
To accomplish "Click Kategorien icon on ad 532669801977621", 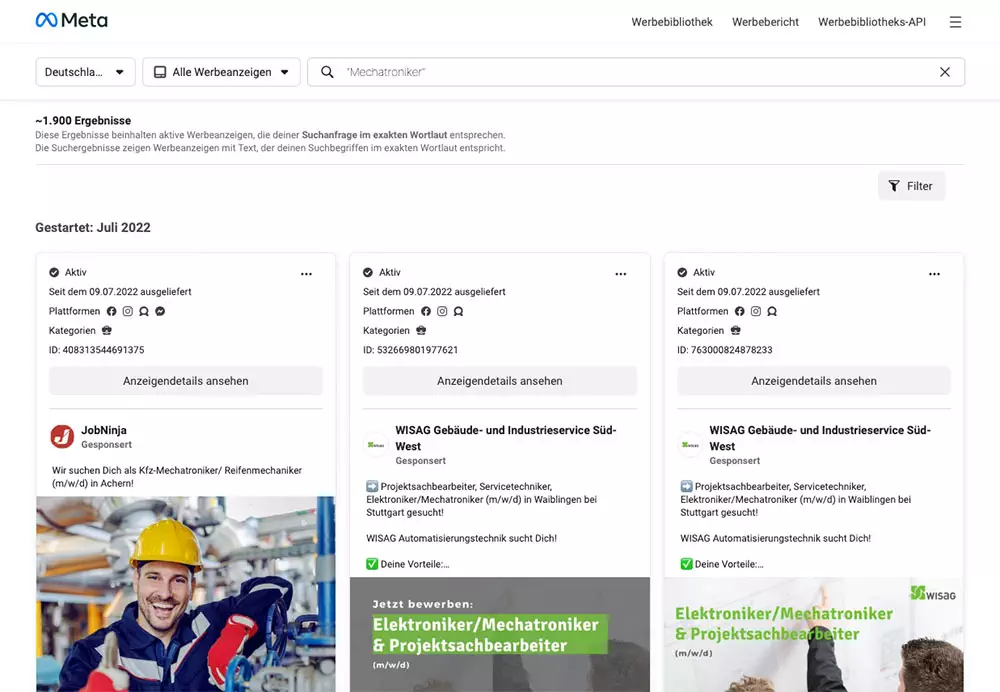I will click(421, 330).
